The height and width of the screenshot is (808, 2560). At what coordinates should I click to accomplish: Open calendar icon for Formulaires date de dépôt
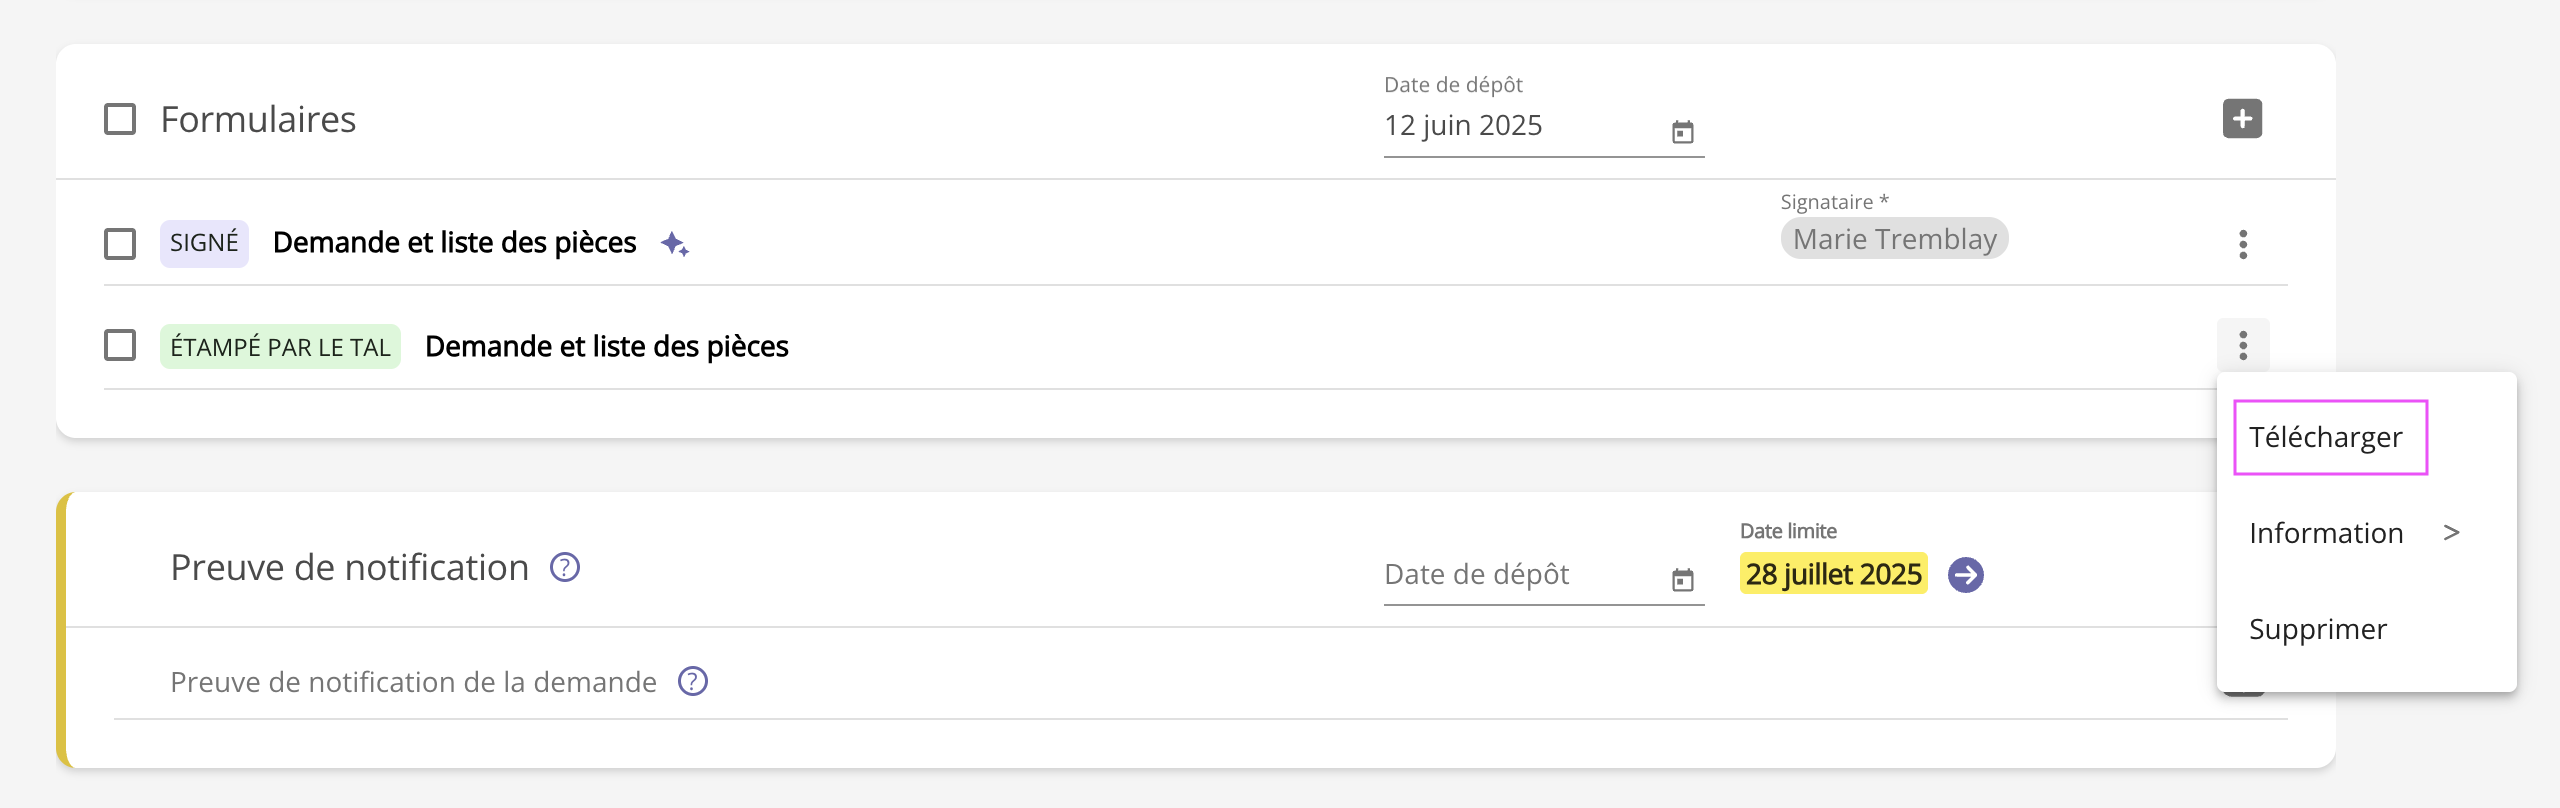[x=1683, y=132]
